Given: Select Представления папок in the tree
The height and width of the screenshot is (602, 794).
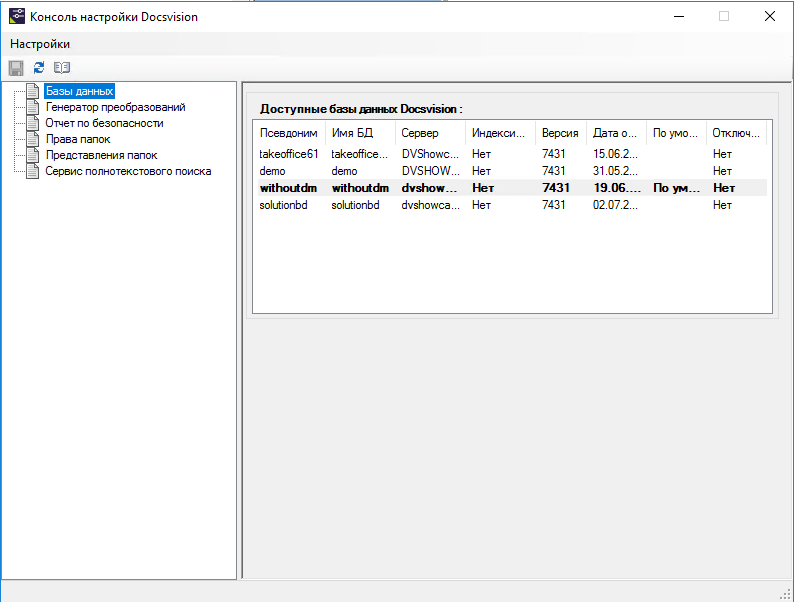Looking at the screenshot, I should point(101,155).
